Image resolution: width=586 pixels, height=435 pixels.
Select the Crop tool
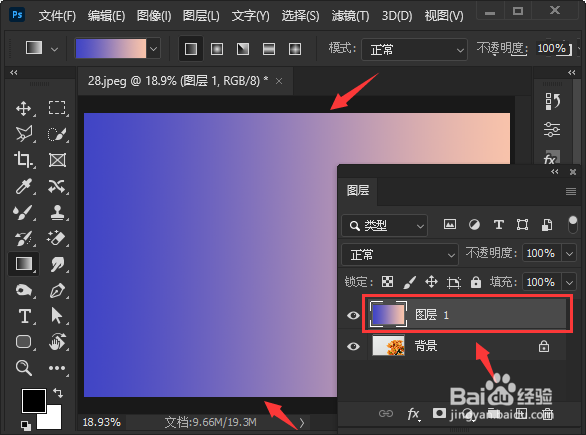(24, 160)
